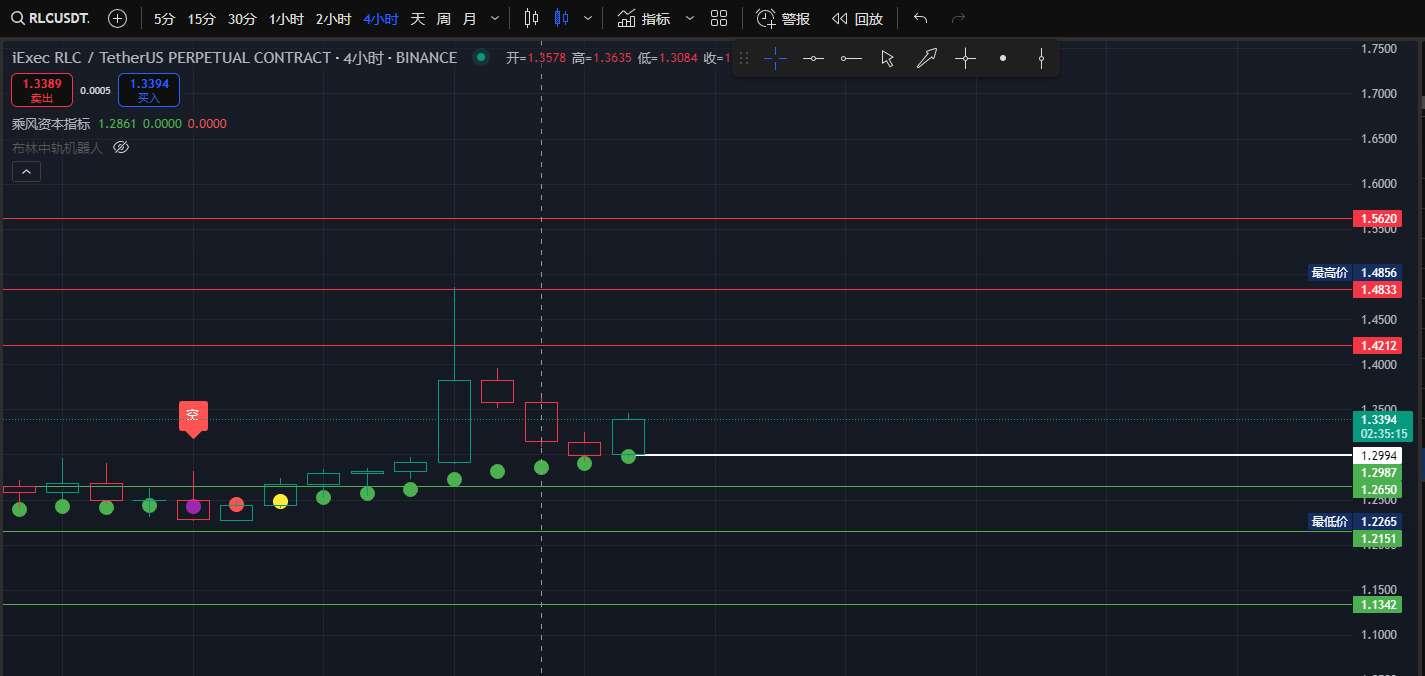Switch to the 15分 timeframe
Screen dimensions: 1425x676
tap(201, 19)
